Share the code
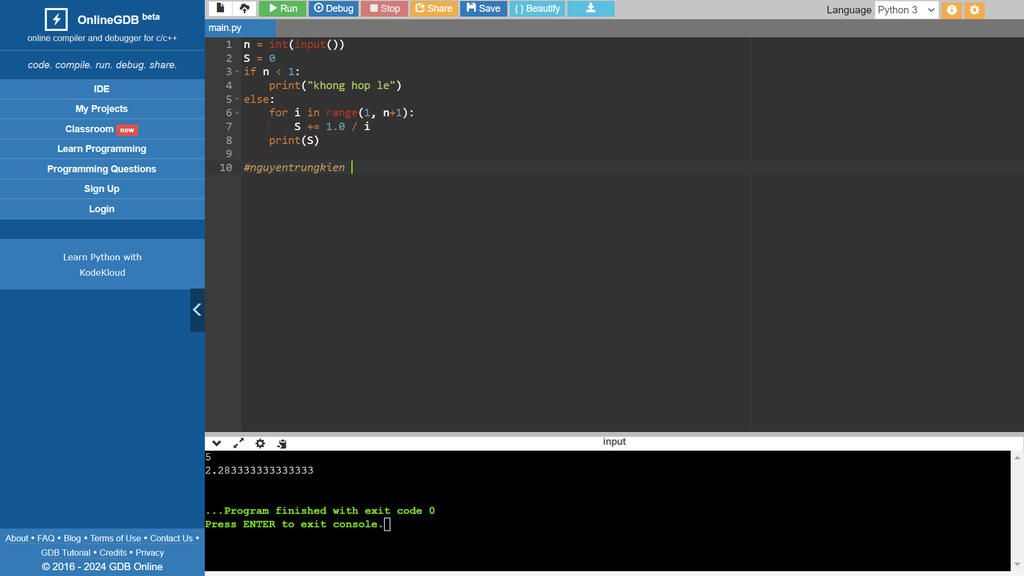This screenshot has height=576, width=1024. click(434, 8)
